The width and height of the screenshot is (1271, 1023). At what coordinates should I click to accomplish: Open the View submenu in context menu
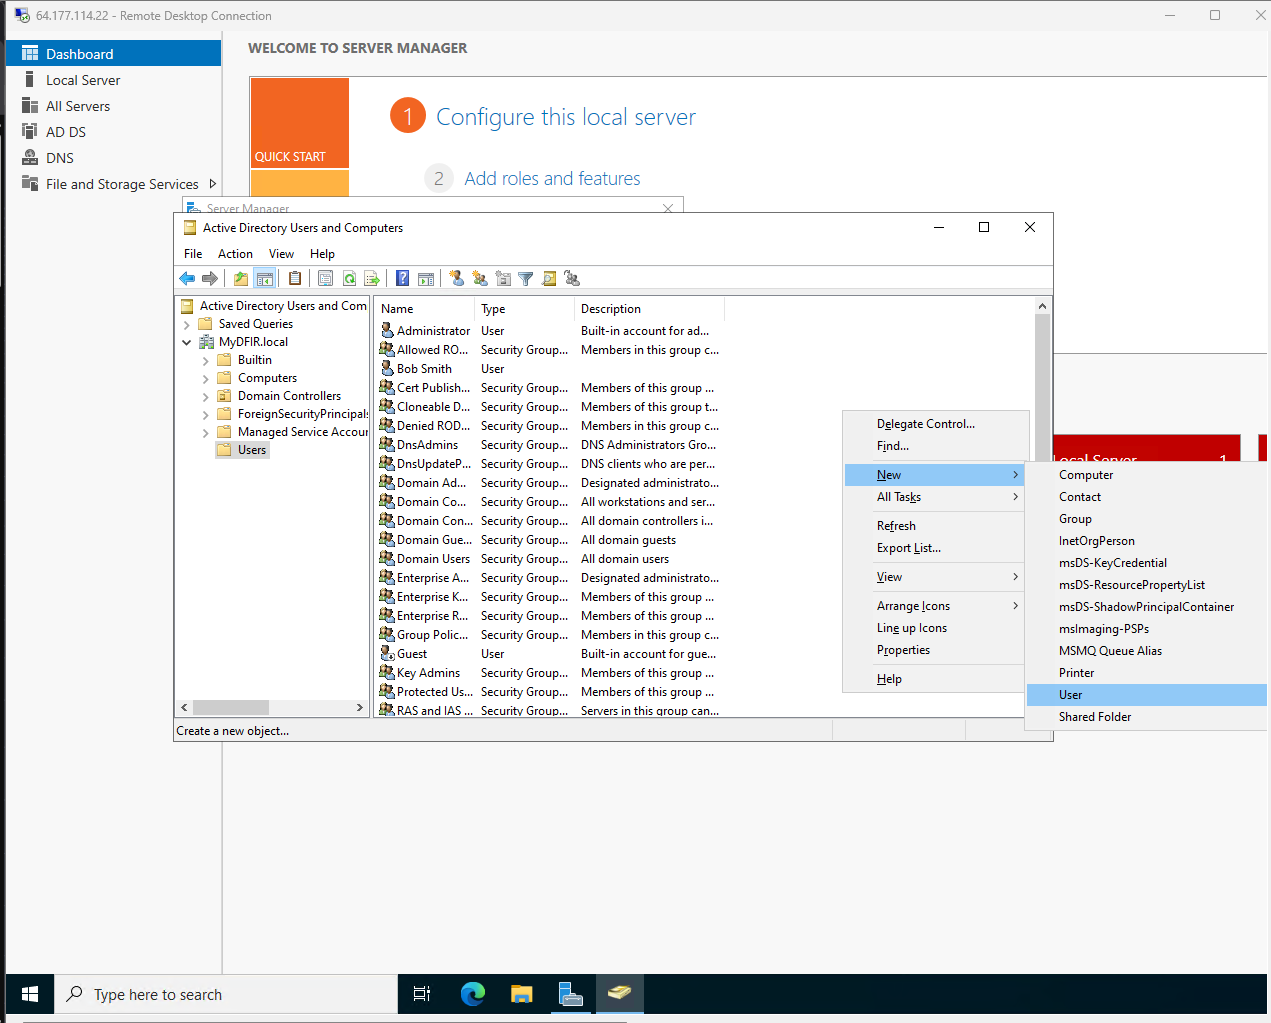[935, 577]
